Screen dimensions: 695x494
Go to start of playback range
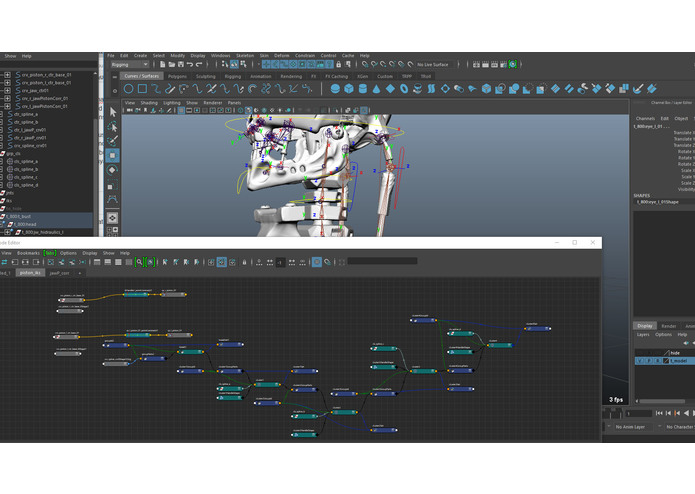click(659, 413)
